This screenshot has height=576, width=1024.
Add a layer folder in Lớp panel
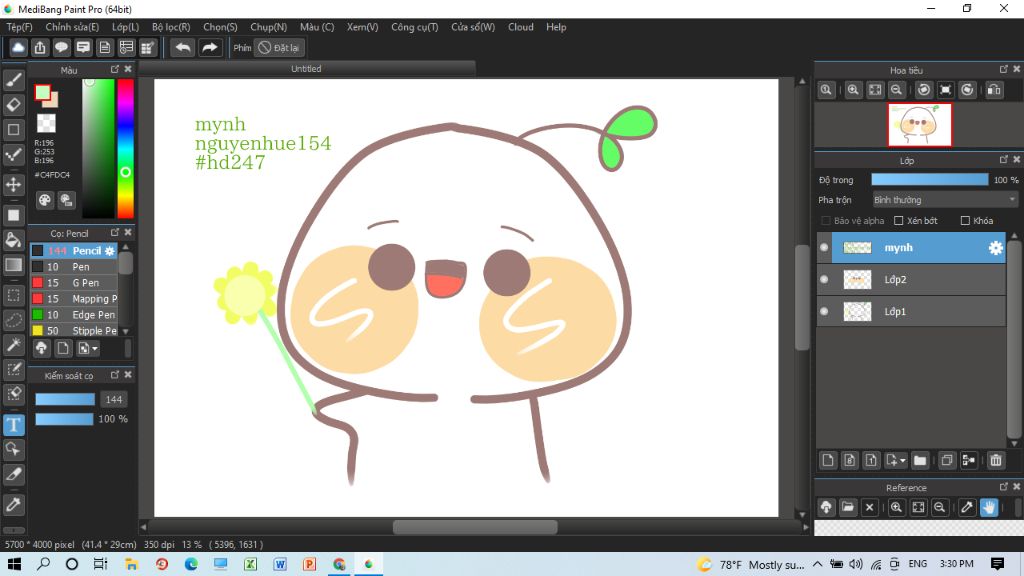920,460
